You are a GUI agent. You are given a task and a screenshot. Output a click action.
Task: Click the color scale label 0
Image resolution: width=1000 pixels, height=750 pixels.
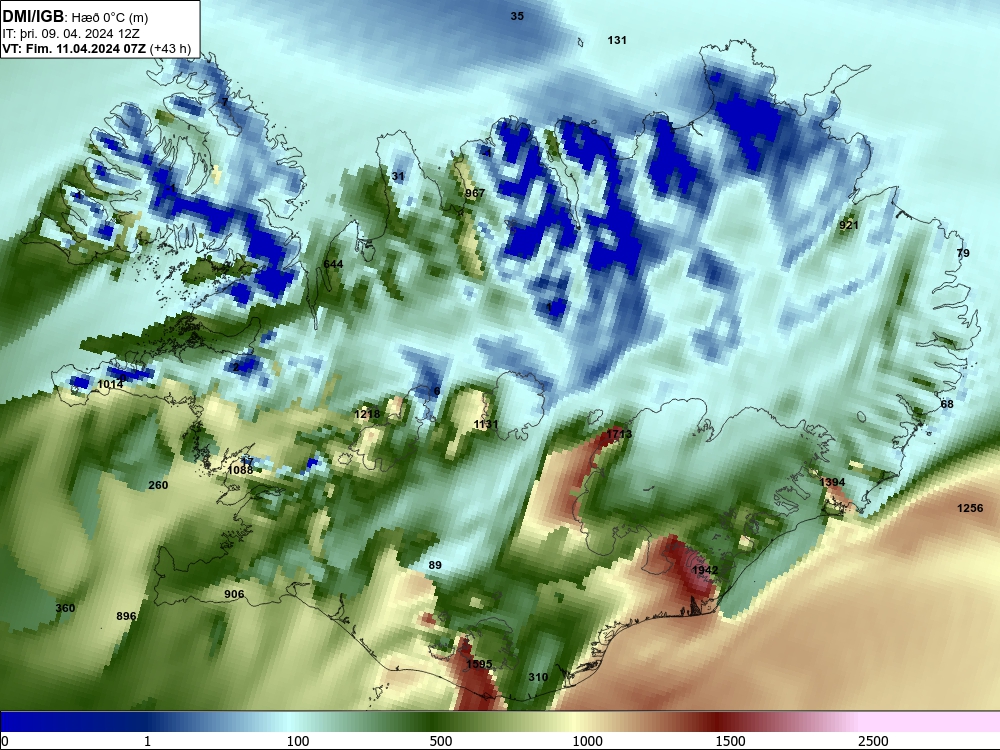tap(6, 741)
